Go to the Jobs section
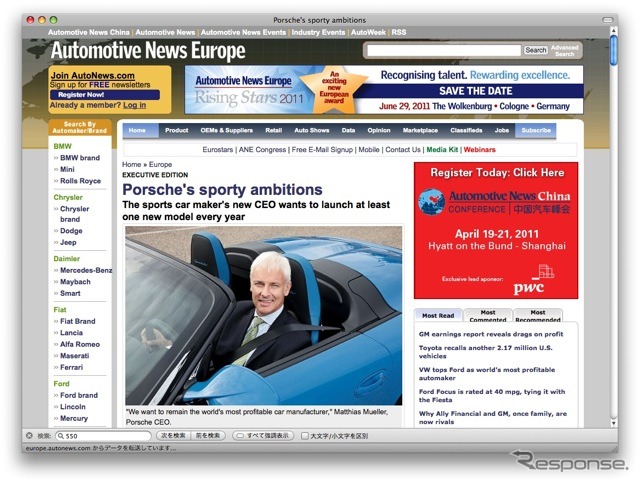The width and height of the screenshot is (640, 483). [502, 130]
